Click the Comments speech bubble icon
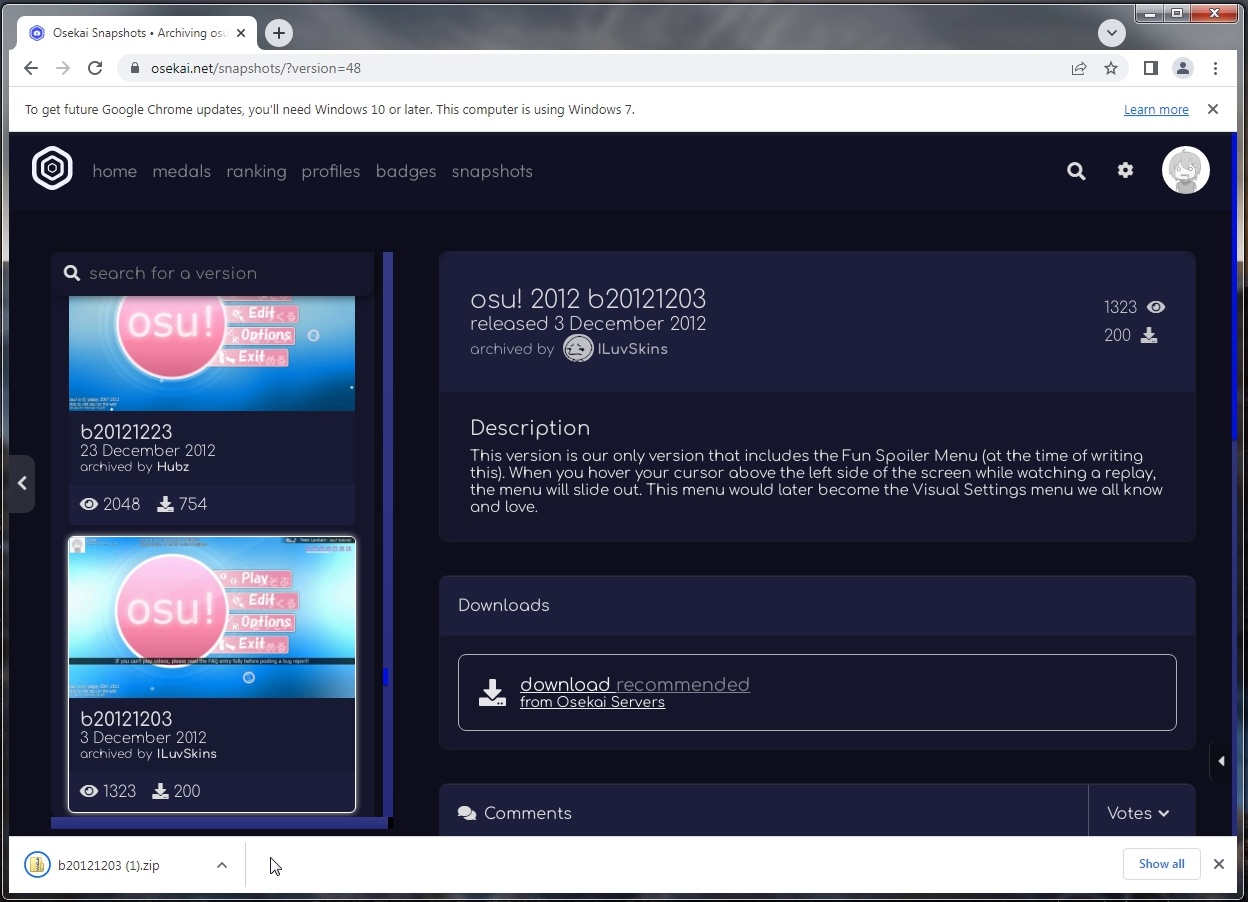The width and height of the screenshot is (1248, 902). (467, 813)
